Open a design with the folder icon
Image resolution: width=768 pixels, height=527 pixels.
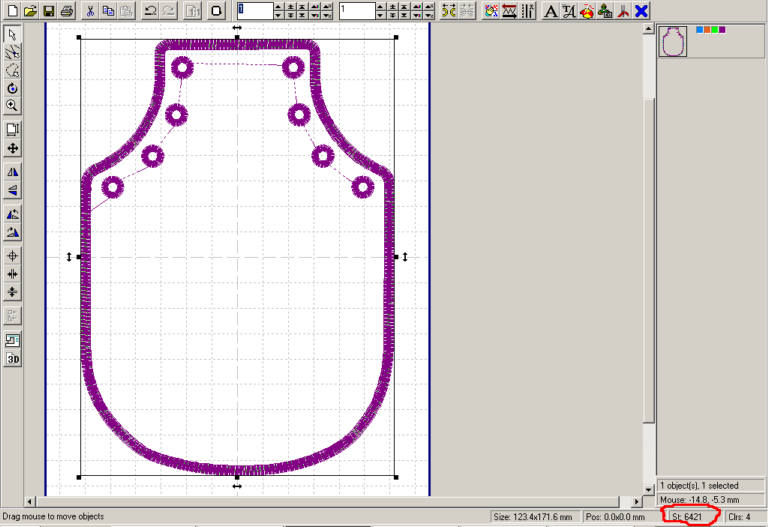click(x=29, y=11)
